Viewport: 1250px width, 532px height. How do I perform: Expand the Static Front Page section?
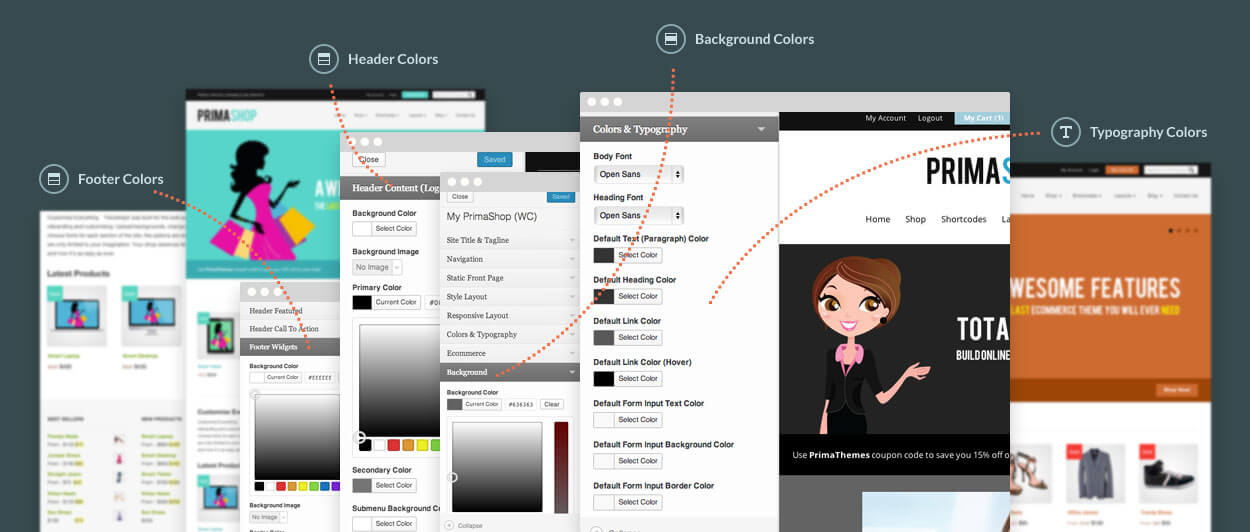[x=510, y=278]
